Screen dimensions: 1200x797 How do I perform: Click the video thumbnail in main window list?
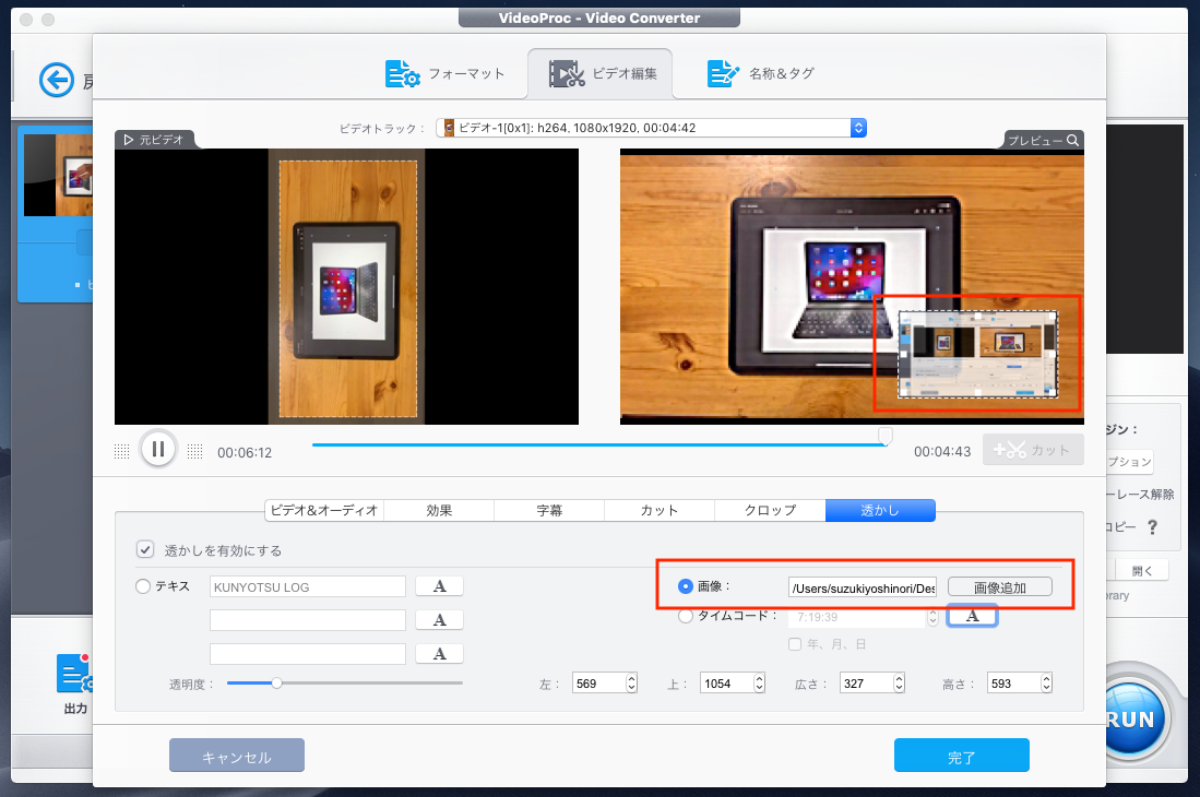click(x=58, y=175)
